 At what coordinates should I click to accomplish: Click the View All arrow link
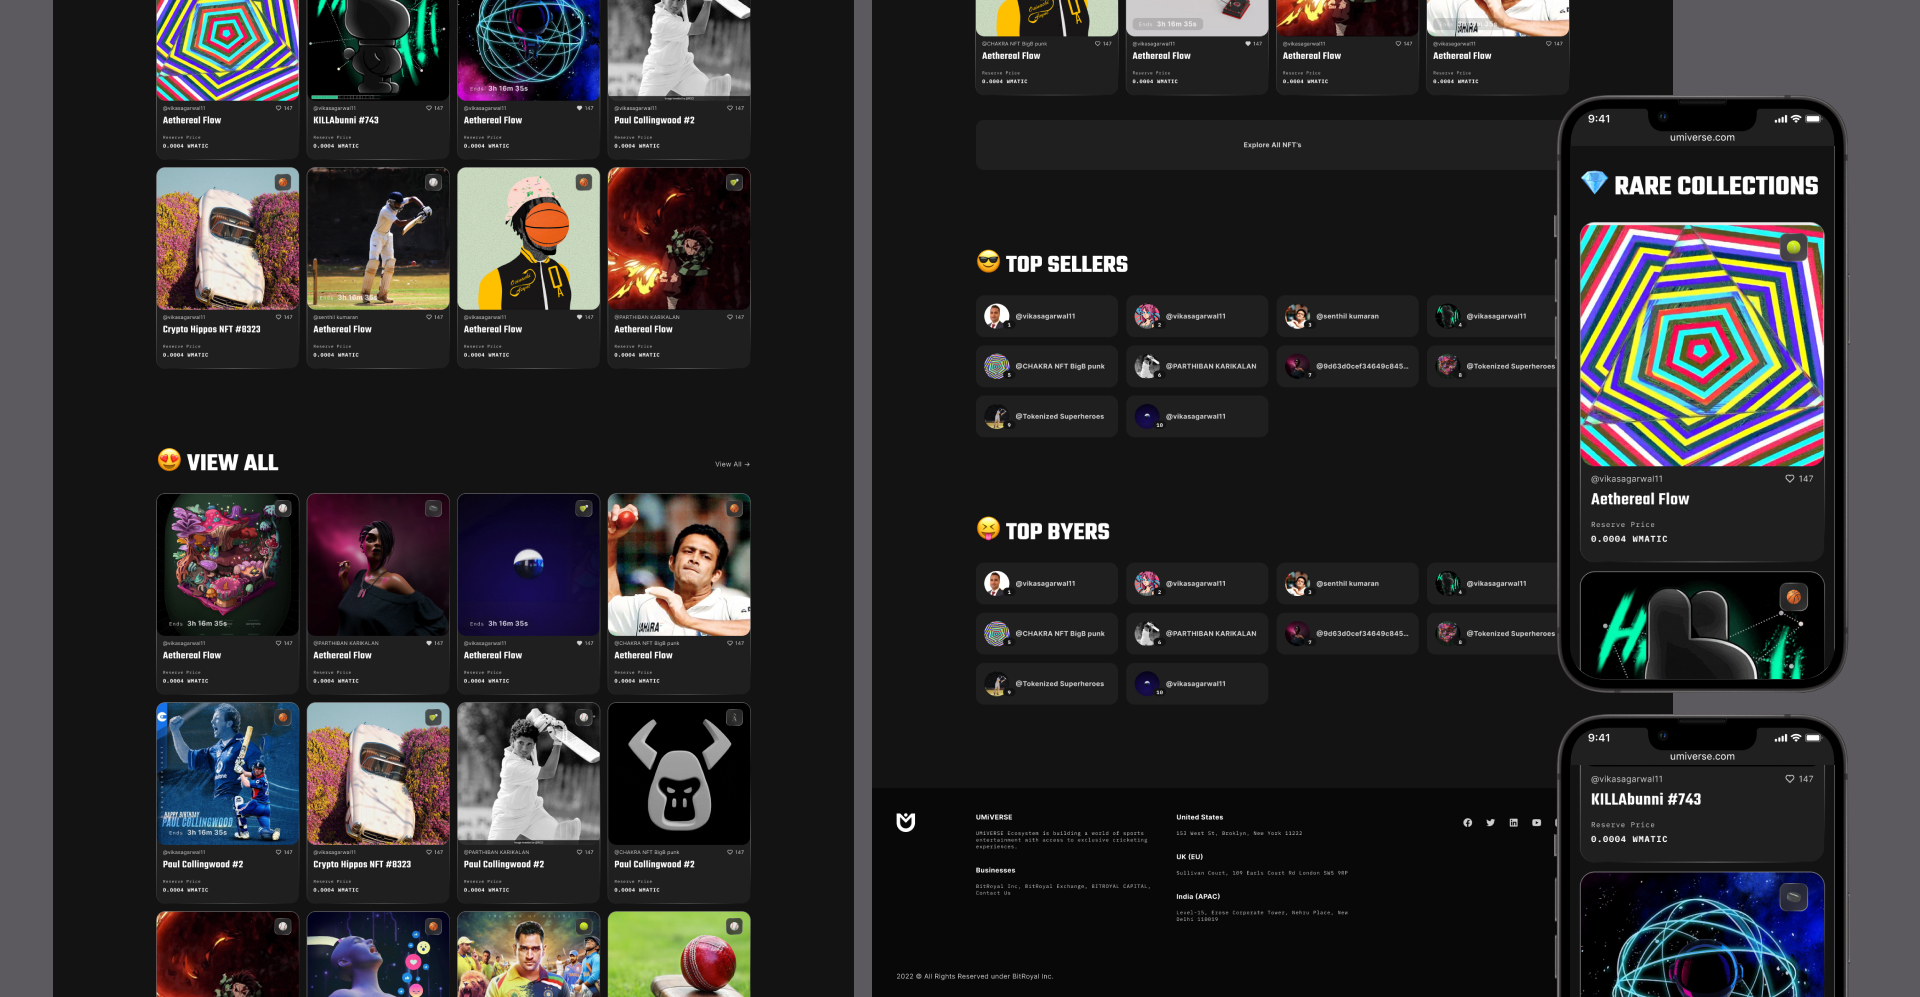coord(732,464)
